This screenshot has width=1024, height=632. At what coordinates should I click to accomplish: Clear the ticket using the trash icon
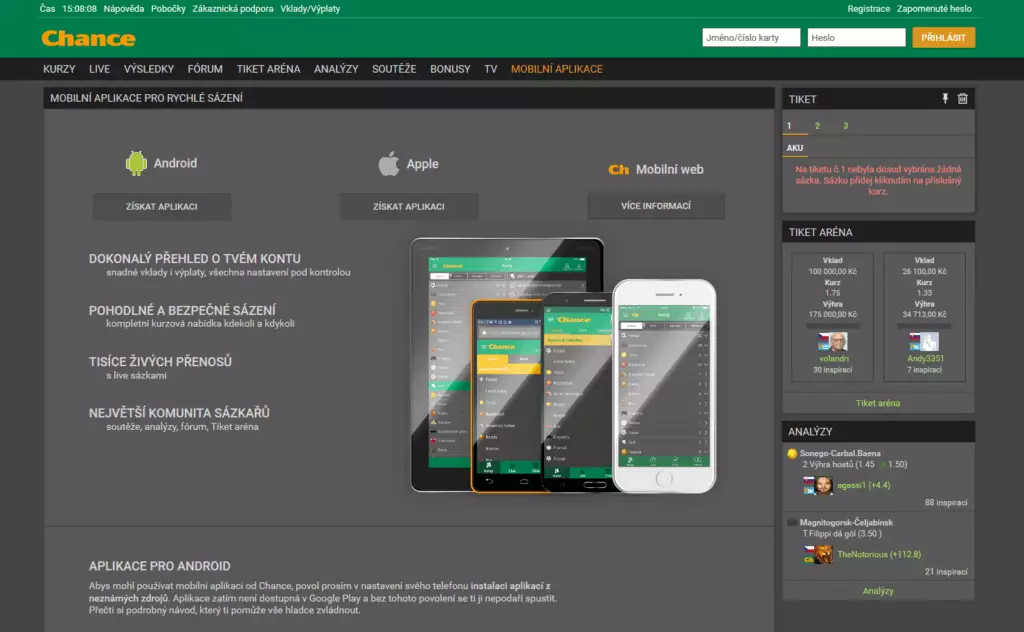(x=963, y=99)
